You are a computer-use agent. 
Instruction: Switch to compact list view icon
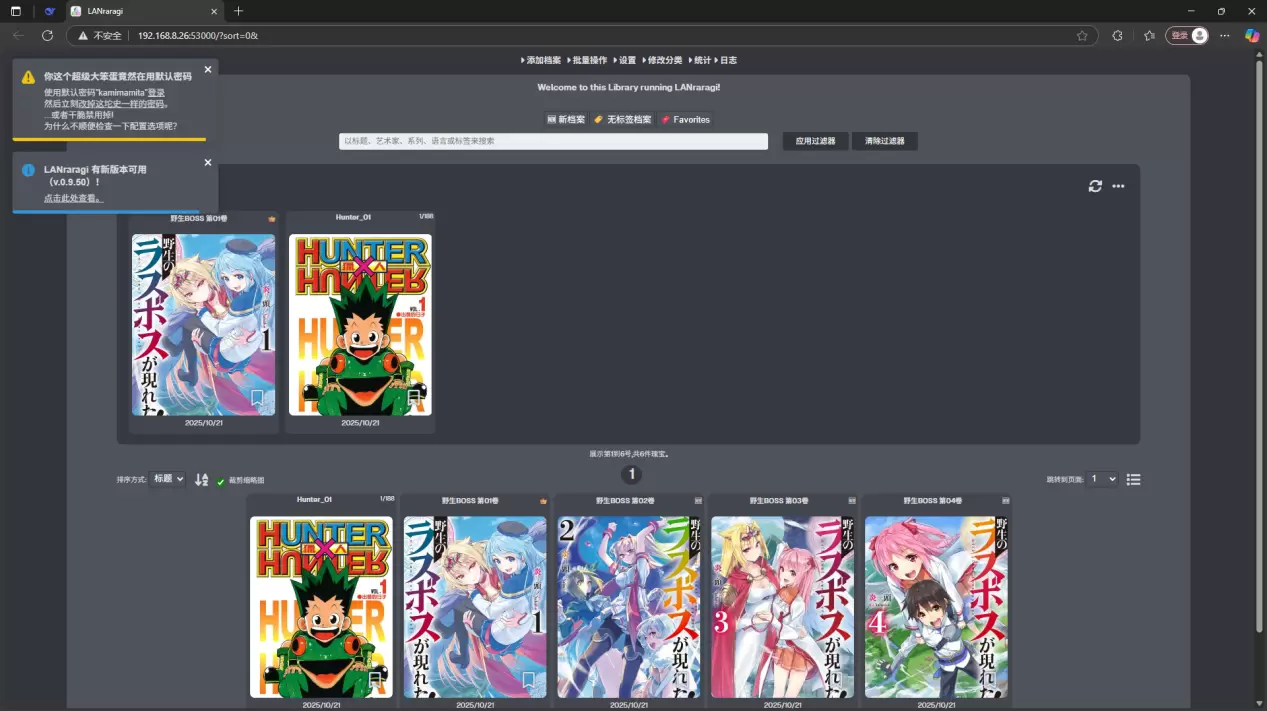click(1133, 479)
